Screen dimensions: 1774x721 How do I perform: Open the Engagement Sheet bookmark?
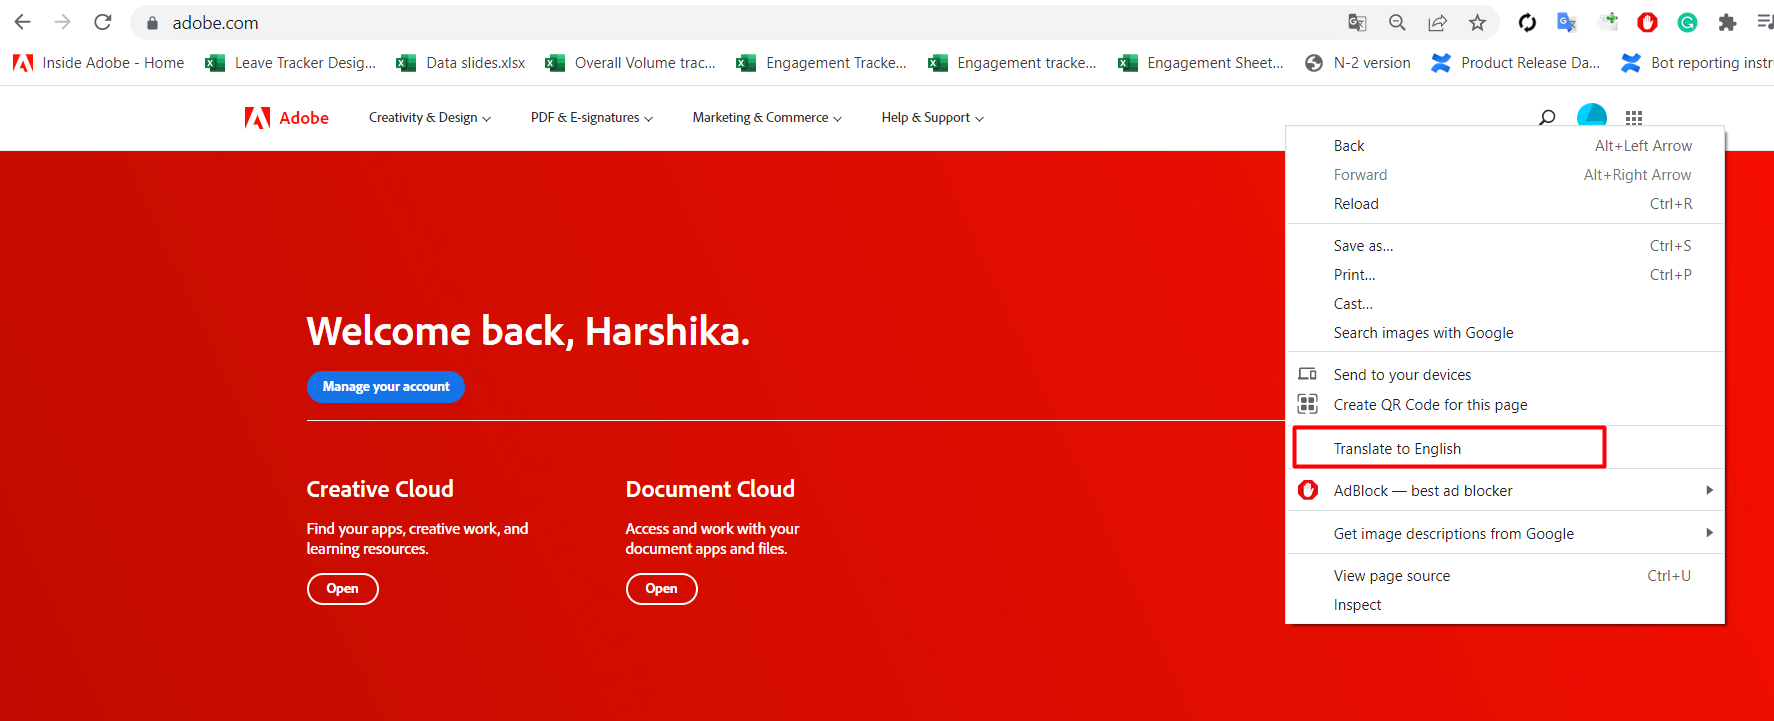(1201, 63)
